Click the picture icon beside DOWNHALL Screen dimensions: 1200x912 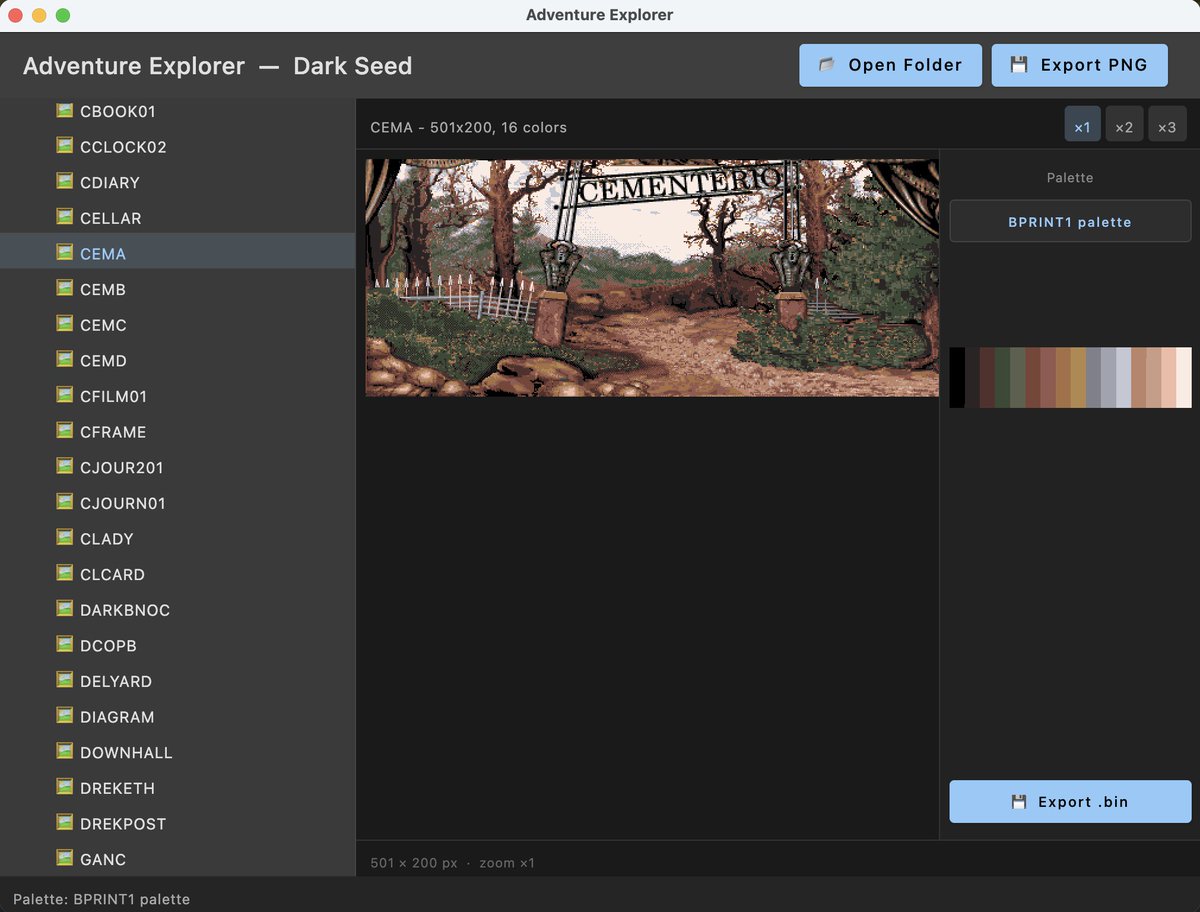[65, 752]
